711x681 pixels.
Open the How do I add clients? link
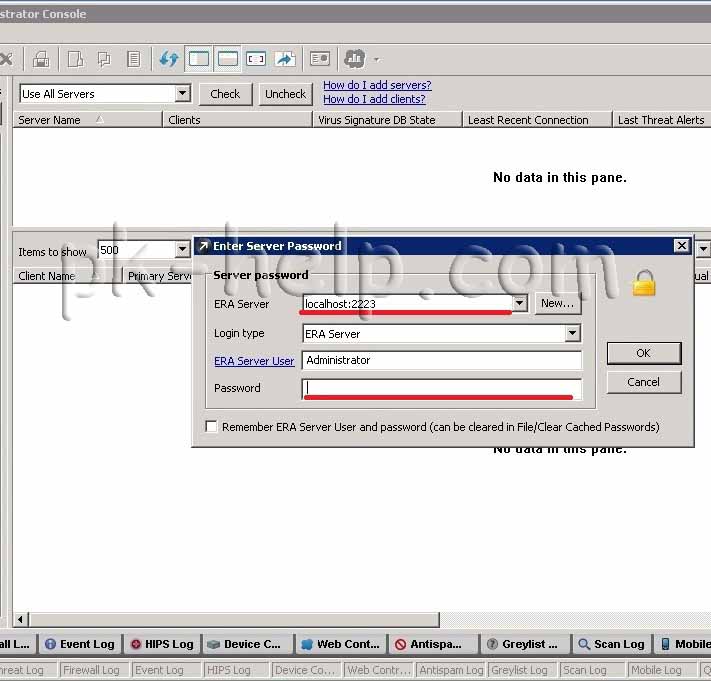[x=374, y=99]
